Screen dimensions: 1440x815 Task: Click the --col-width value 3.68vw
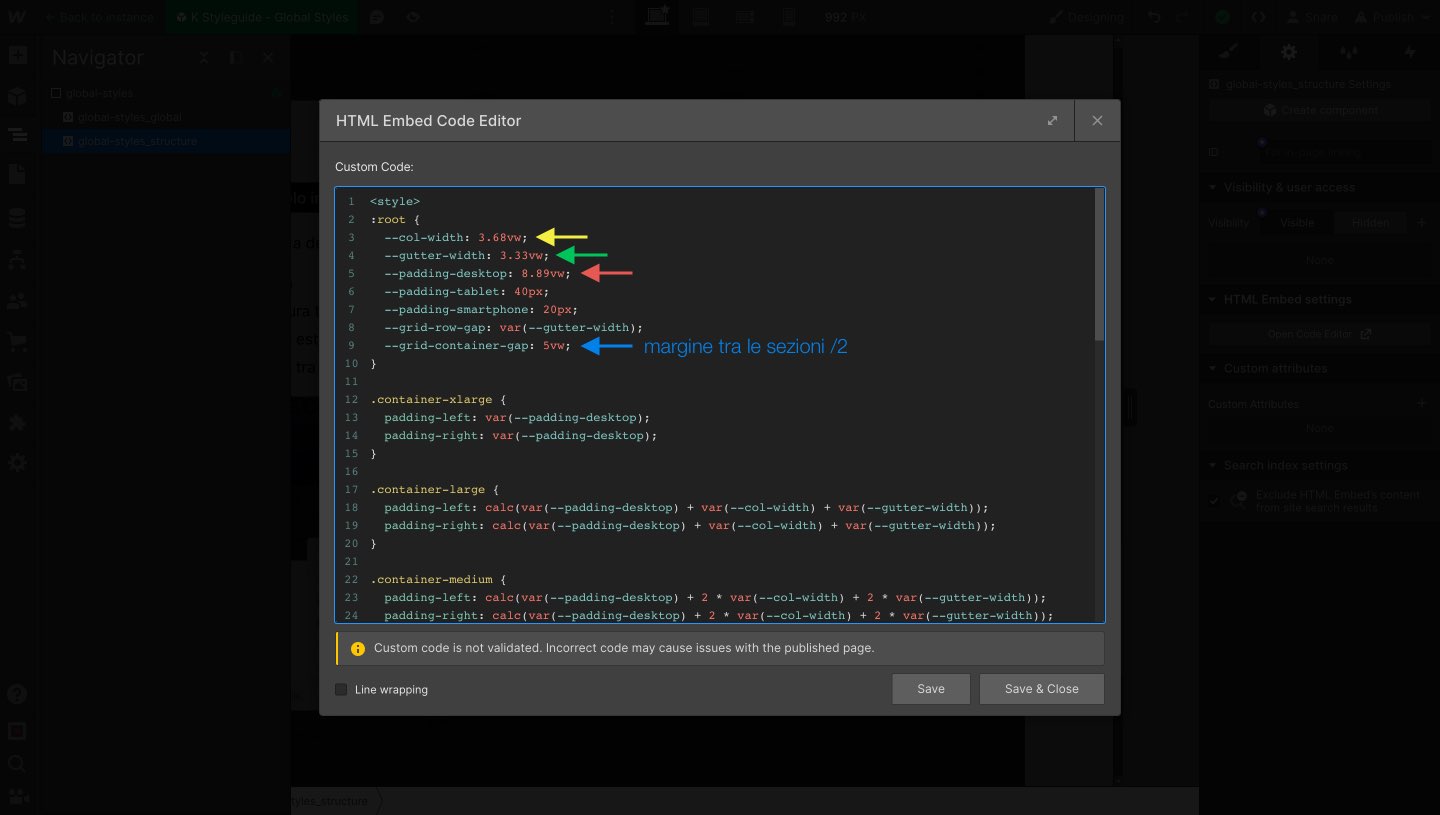(502, 237)
